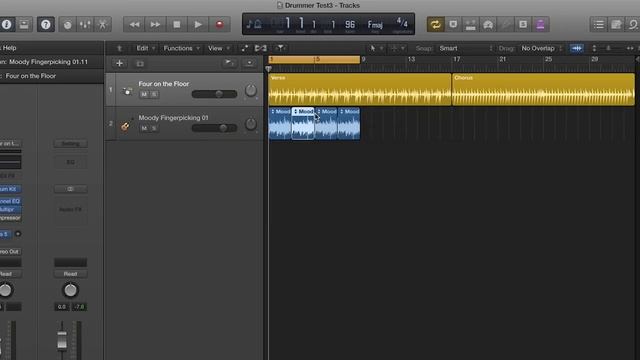640x360 pixels.
Task: Click the guitar icon on track 2
Action: pyautogui.click(x=125, y=126)
